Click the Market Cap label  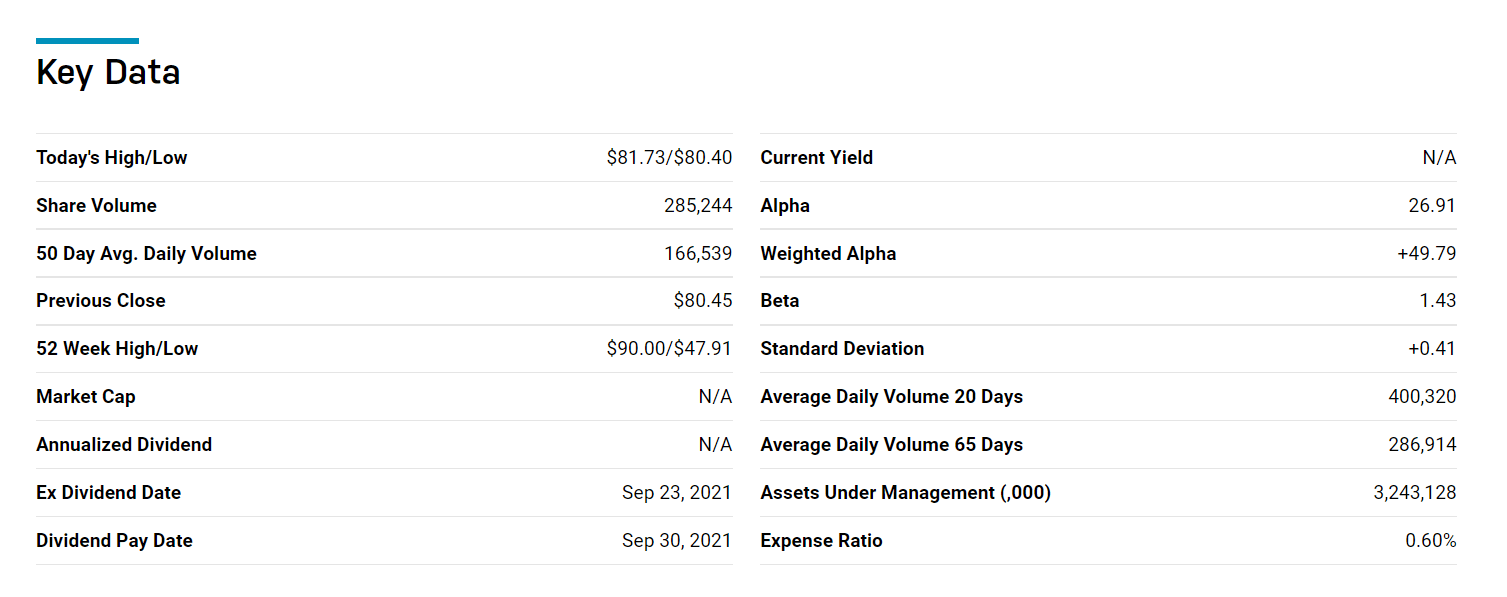(86, 397)
